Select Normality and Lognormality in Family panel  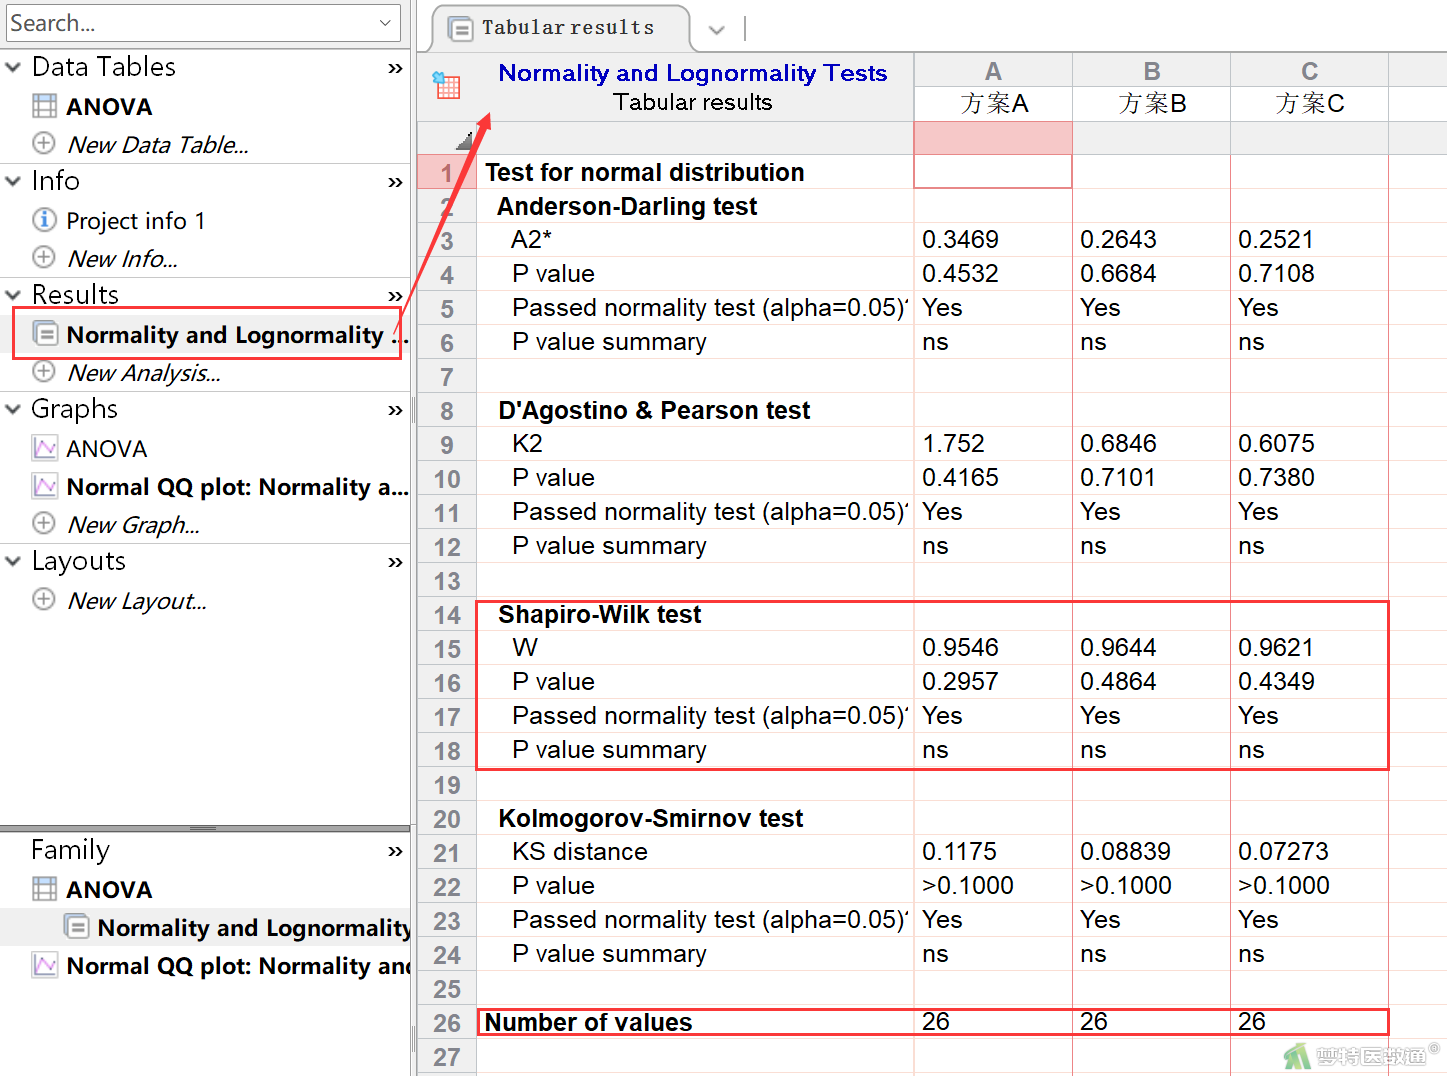point(254,927)
